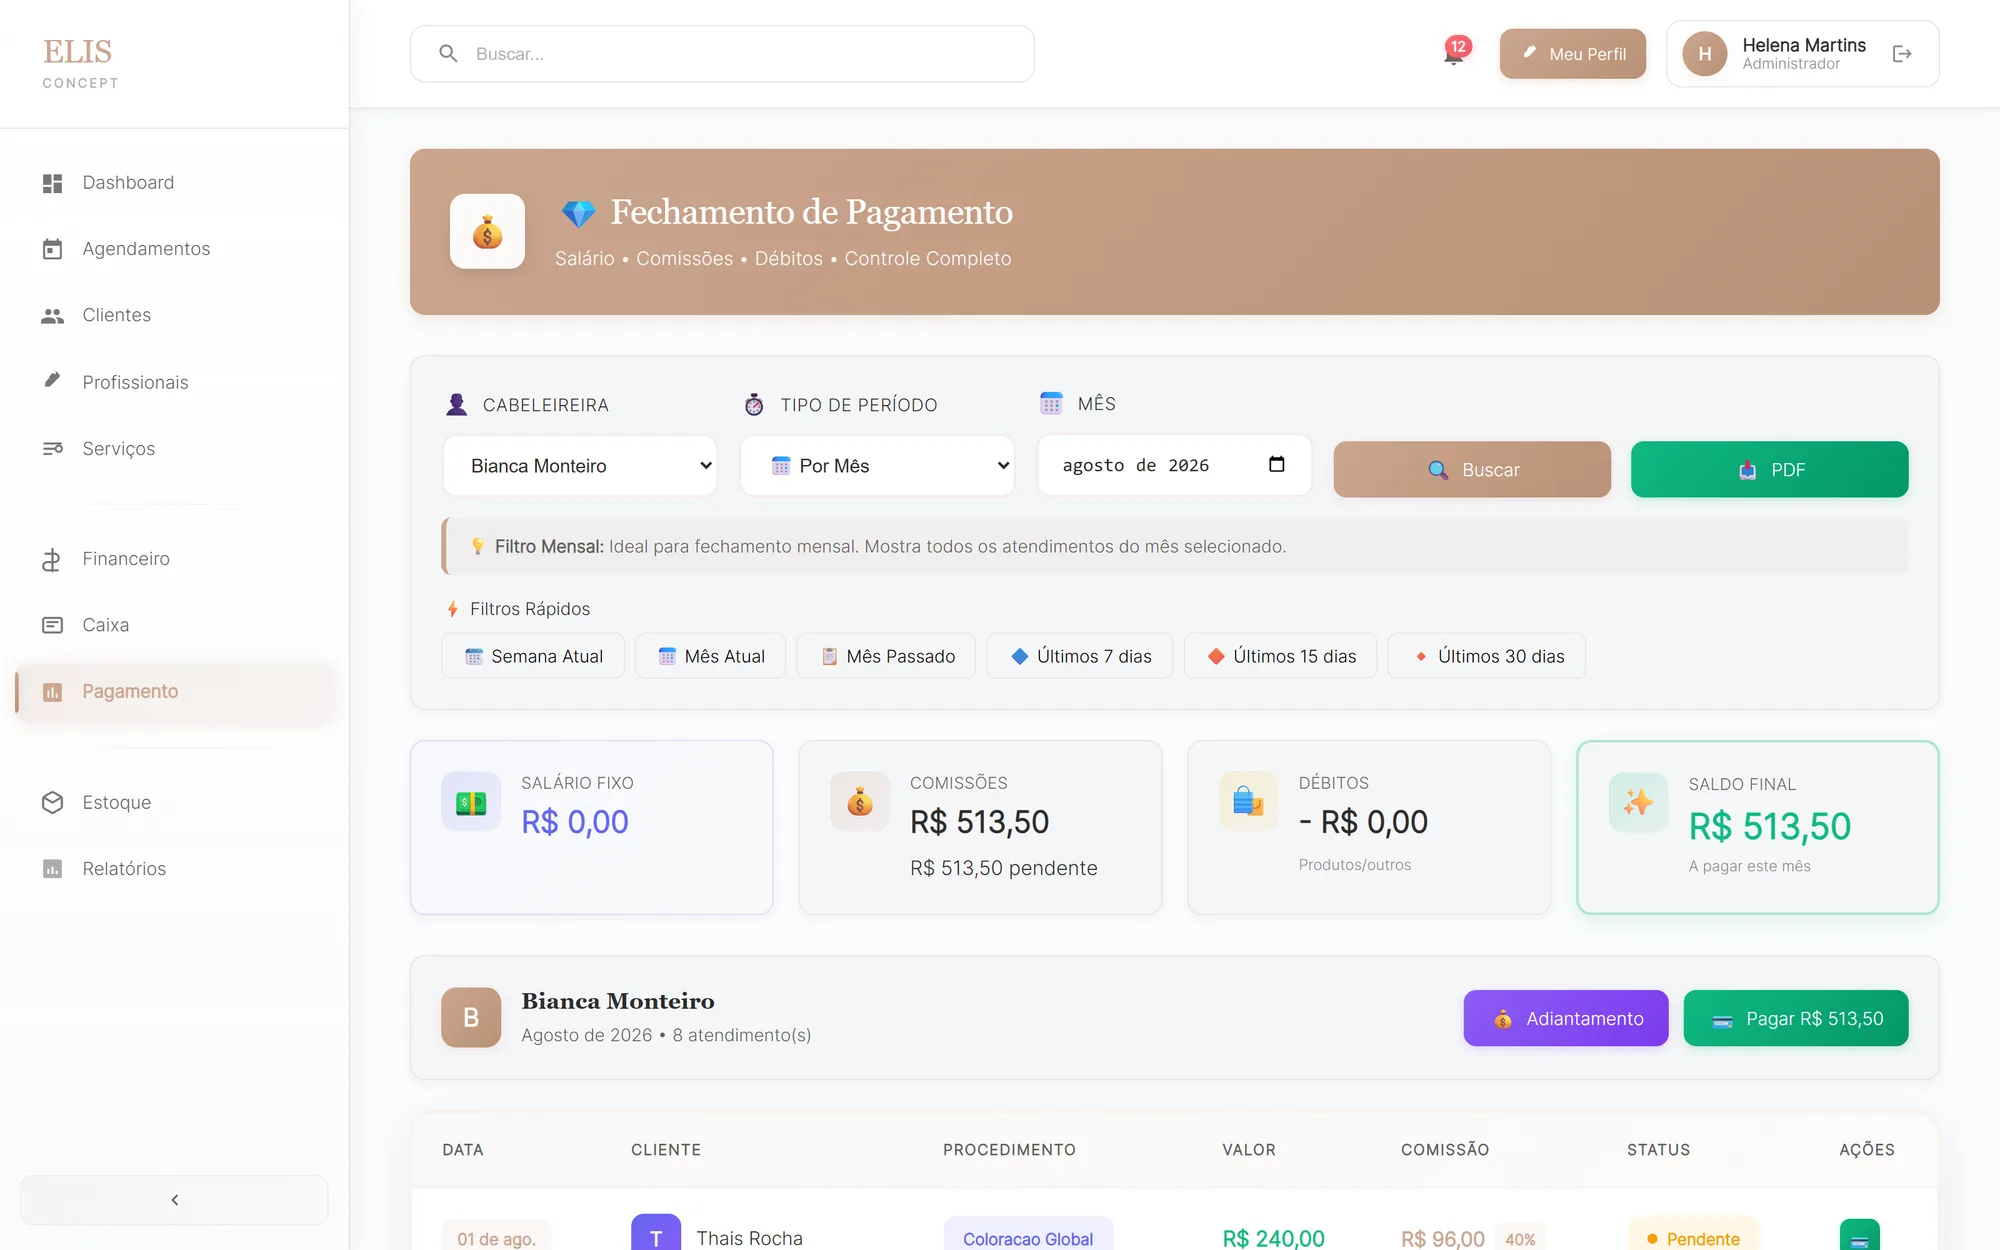
Task: Click the Financeiro currency icon
Action: point(52,559)
